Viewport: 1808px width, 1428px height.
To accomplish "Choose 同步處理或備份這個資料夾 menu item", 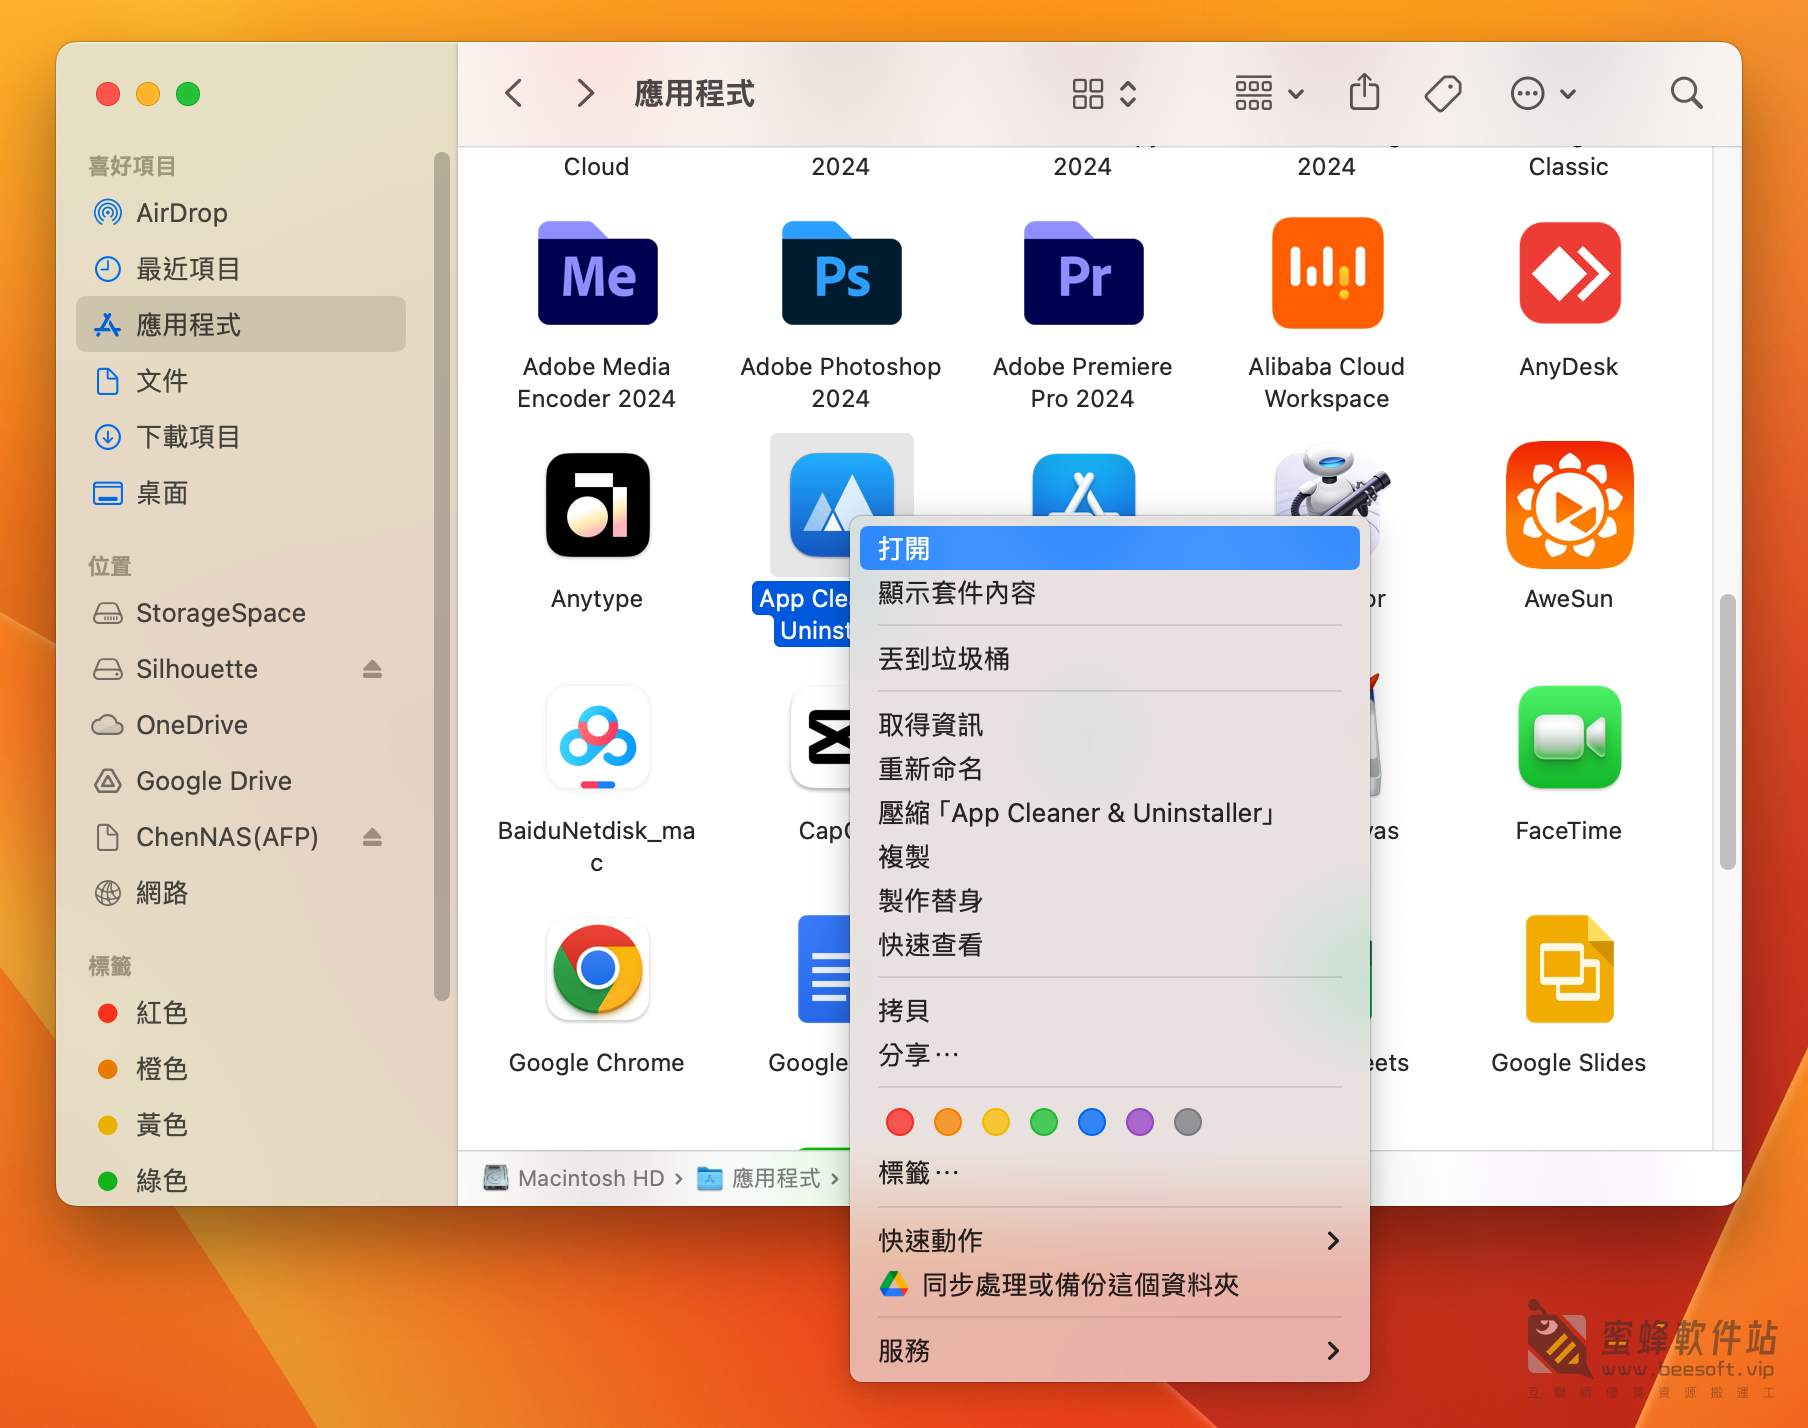I will (1110, 1285).
